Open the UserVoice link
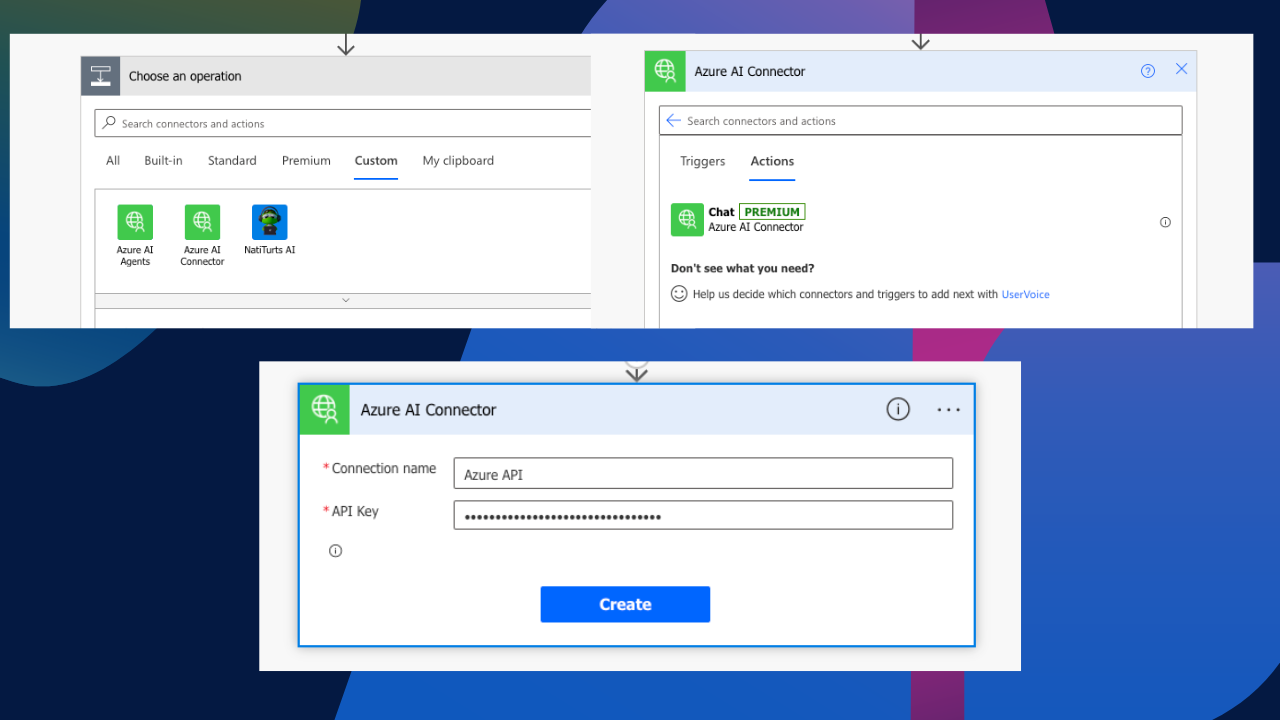The image size is (1280, 720). pyautogui.click(x=1025, y=294)
